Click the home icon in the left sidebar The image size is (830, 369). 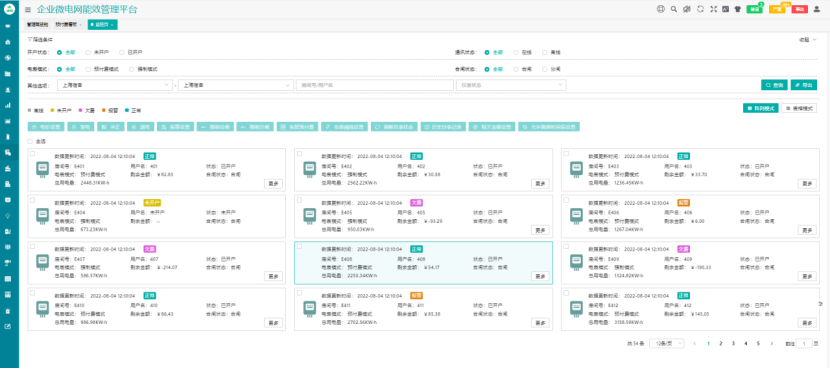7,42
